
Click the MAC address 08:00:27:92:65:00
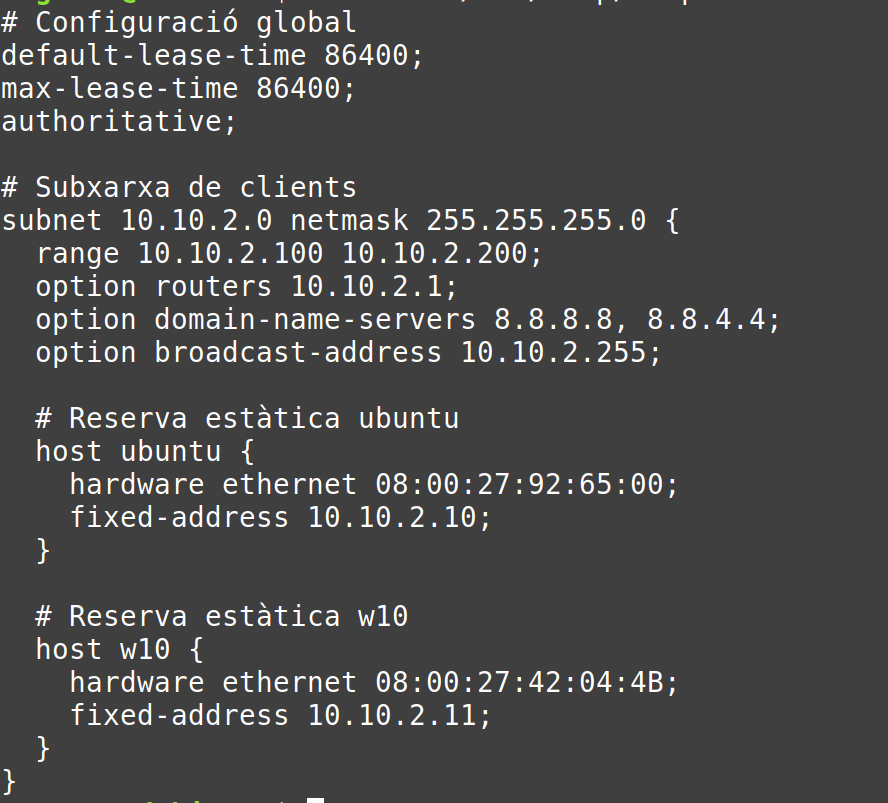click(x=518, y=484)
